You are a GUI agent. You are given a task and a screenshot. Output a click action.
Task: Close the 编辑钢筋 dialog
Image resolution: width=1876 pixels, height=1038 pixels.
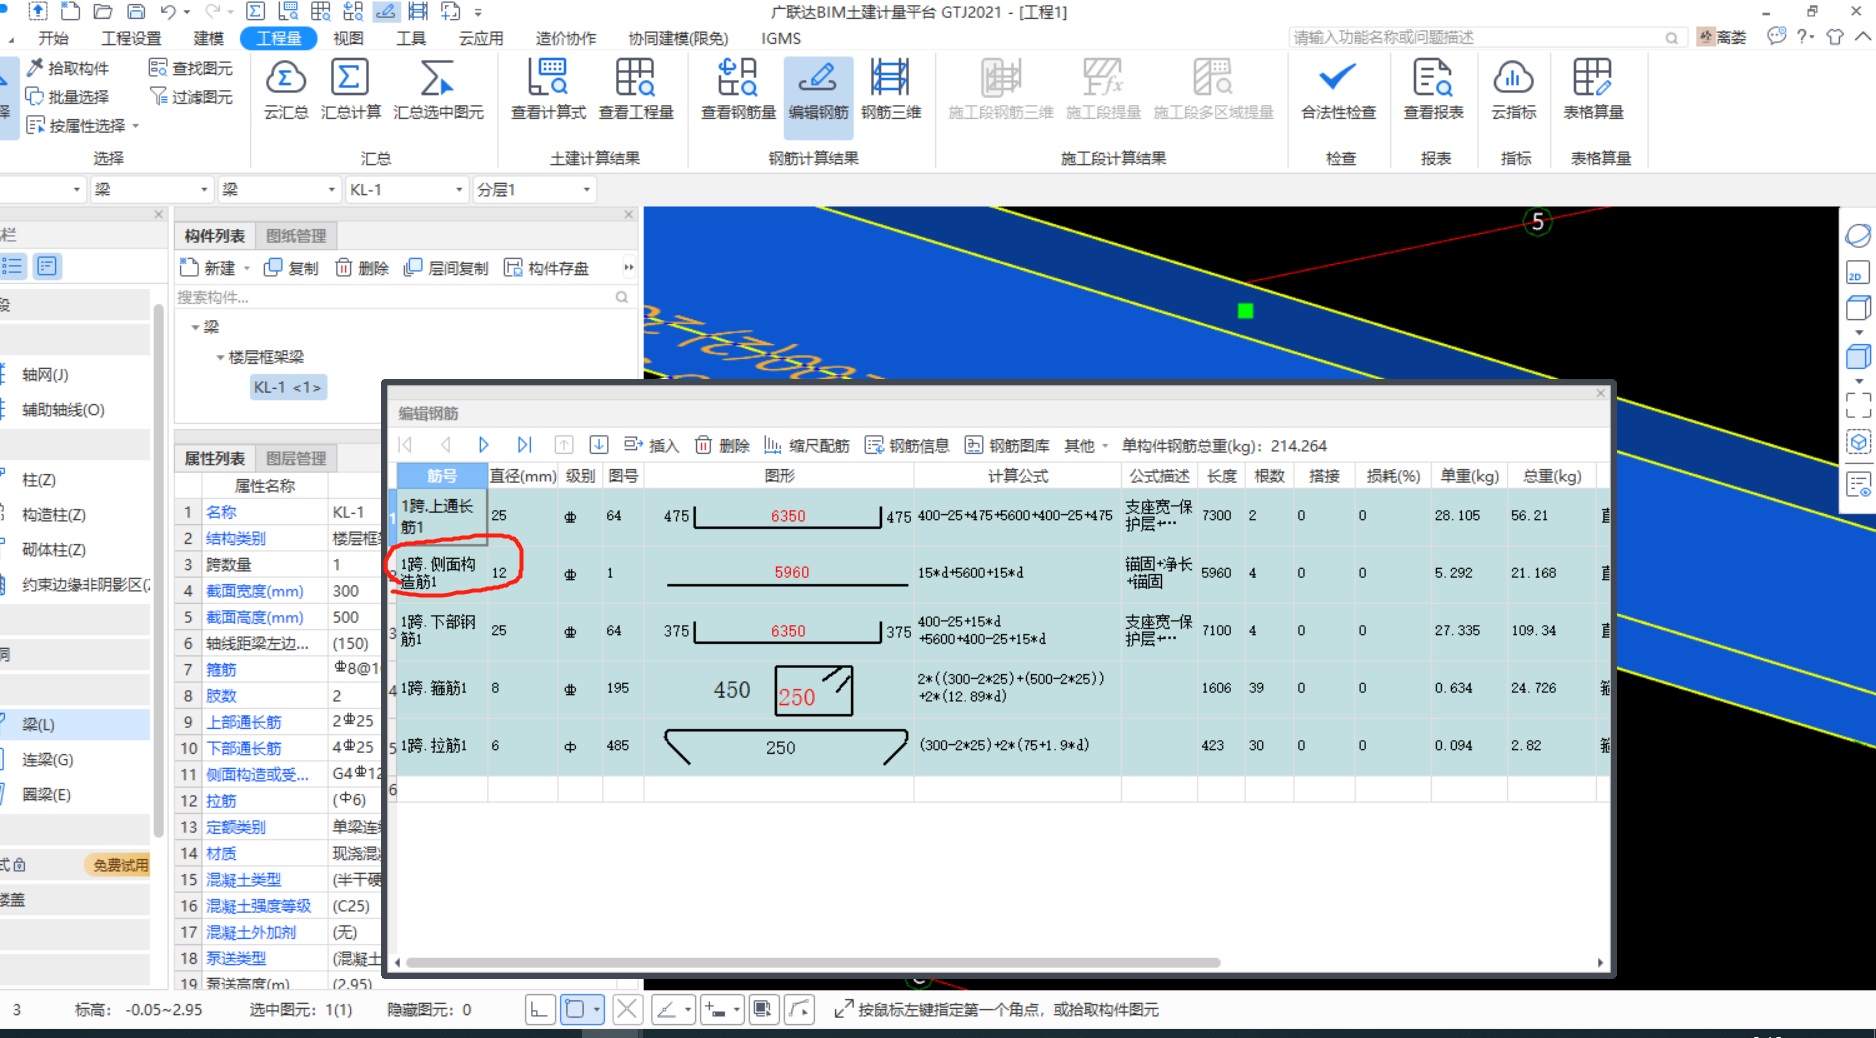[x=1600, y=393]
